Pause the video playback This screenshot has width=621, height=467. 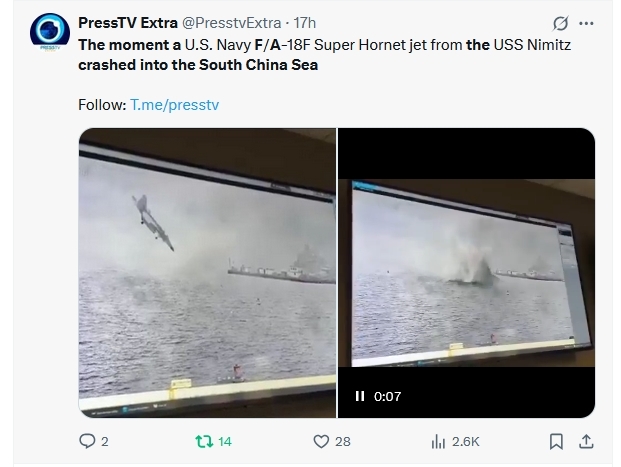click(x=360, y=396)
